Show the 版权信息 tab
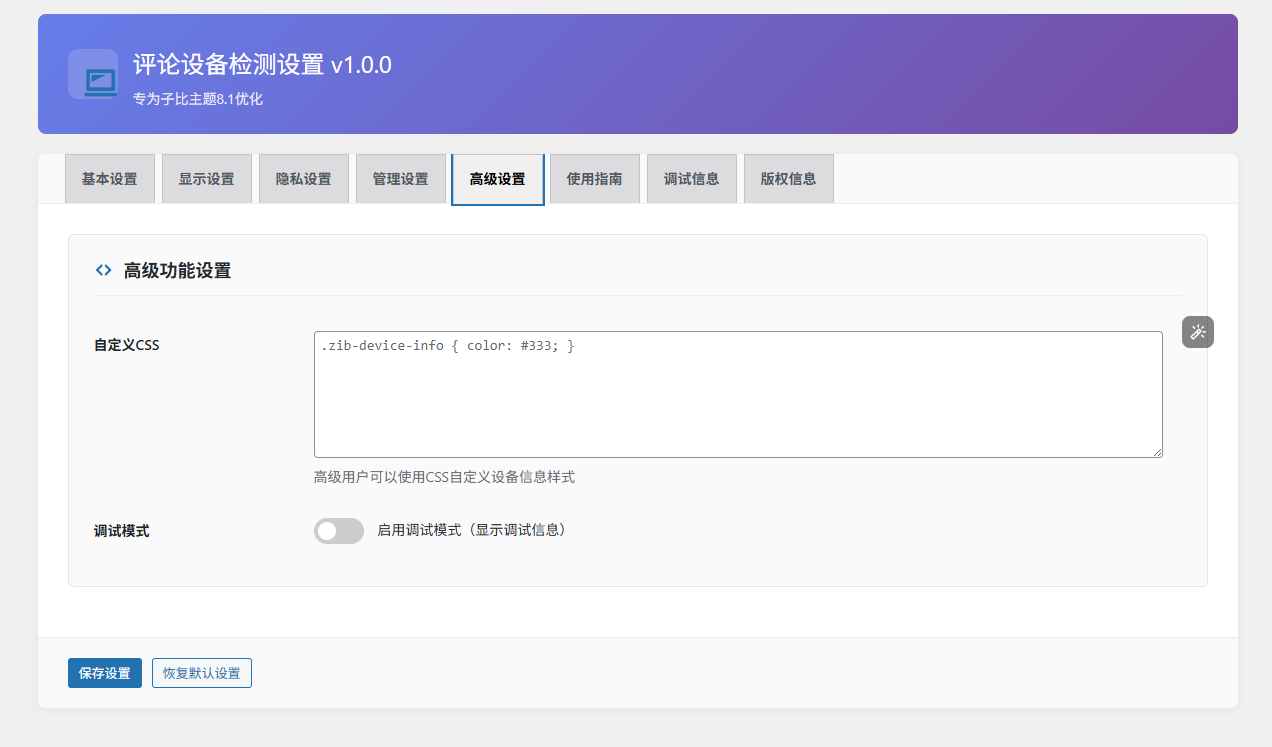 pos(789,179)
